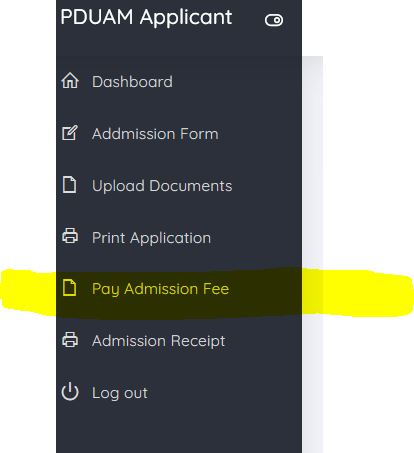Open the Addmission Form menu entry
This screenshot has width=414, height=453.
click(x=155, y=134)
